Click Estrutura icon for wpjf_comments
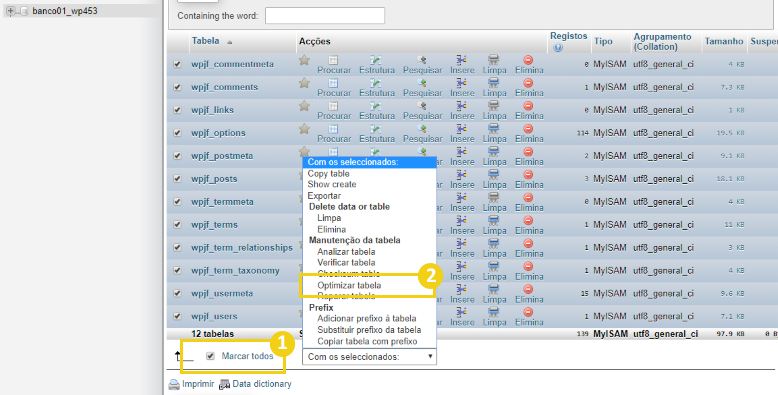The image size is (778, 395). pyautogui.click(x=376, y=83)
